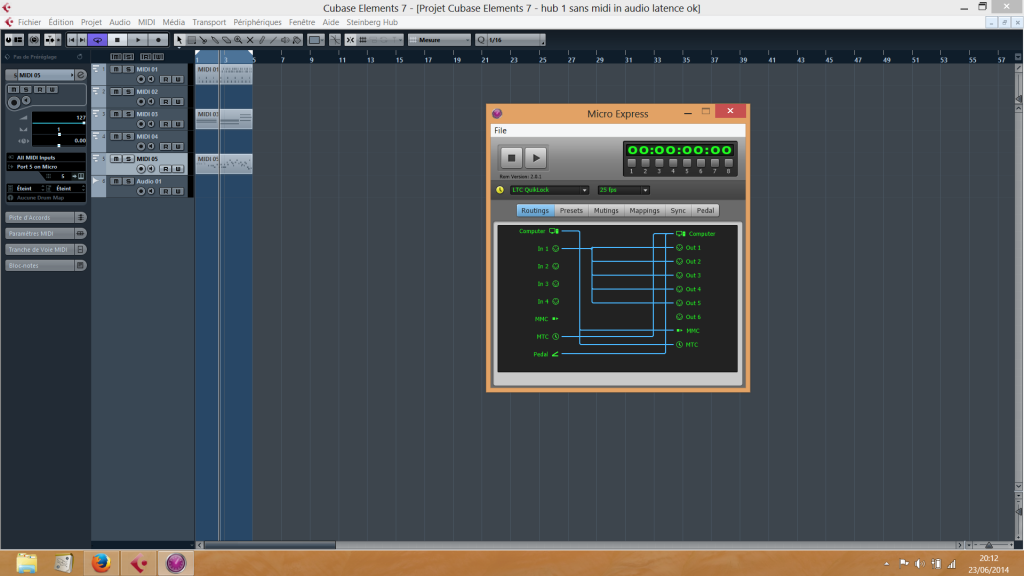Go to previous marker in transport
This screenshot has width=1024, height=576.
(72, 40)
